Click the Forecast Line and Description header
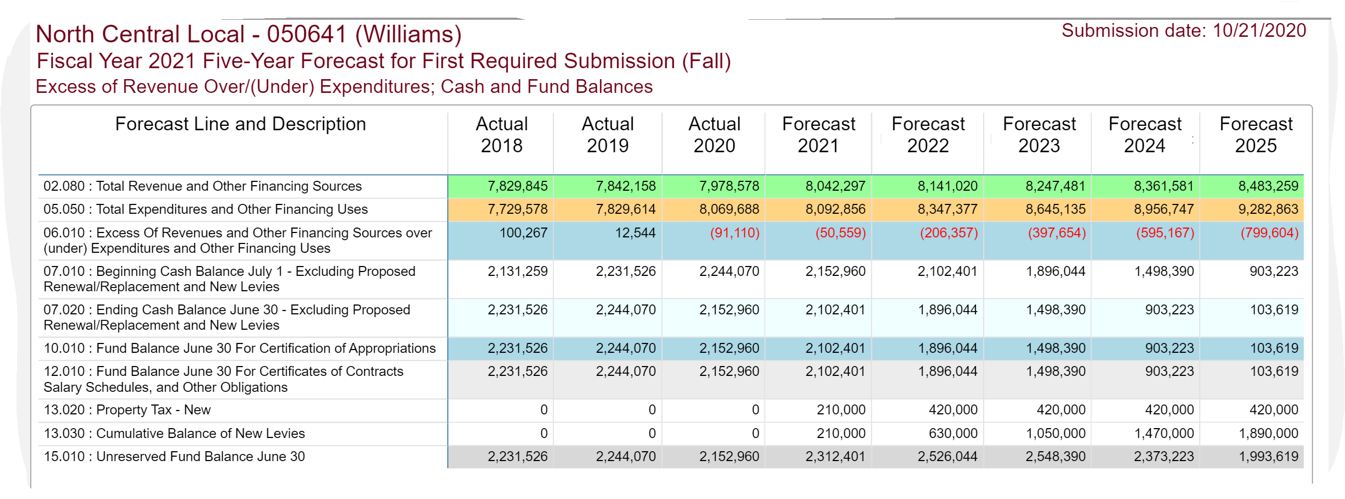 point(240,124)
